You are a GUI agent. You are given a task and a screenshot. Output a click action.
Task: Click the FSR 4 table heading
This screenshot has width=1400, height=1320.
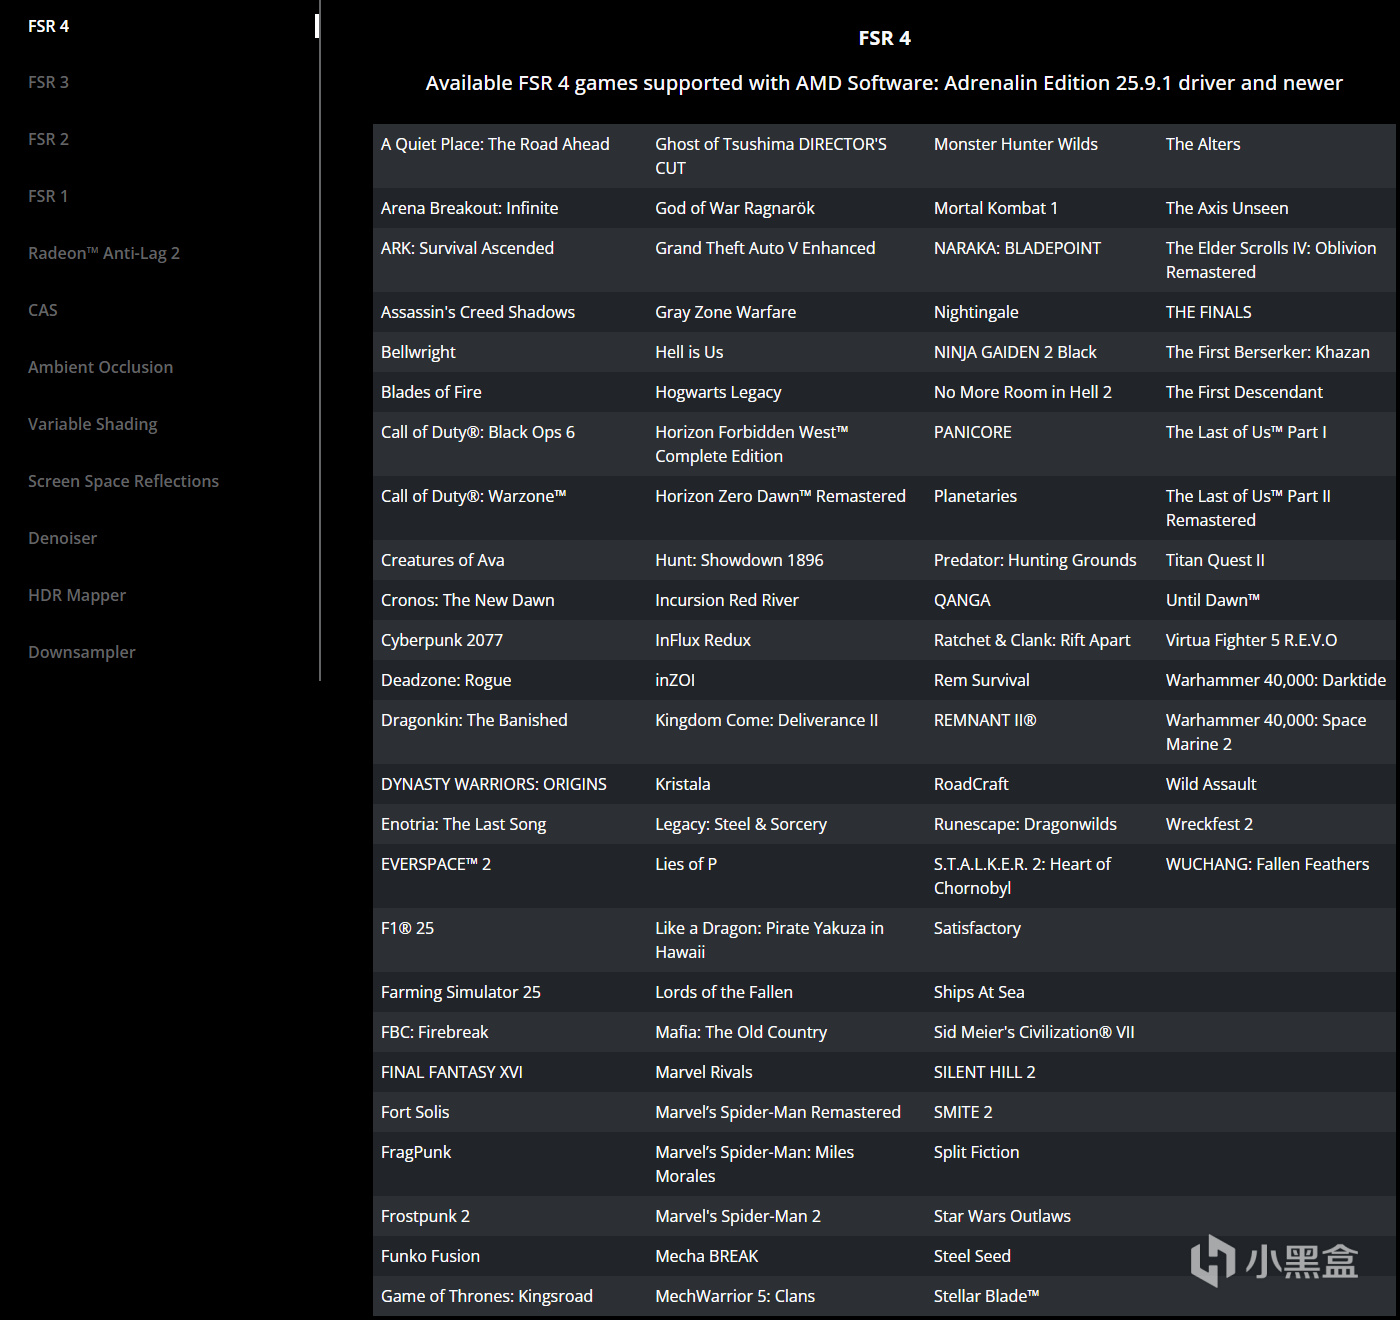885,38
